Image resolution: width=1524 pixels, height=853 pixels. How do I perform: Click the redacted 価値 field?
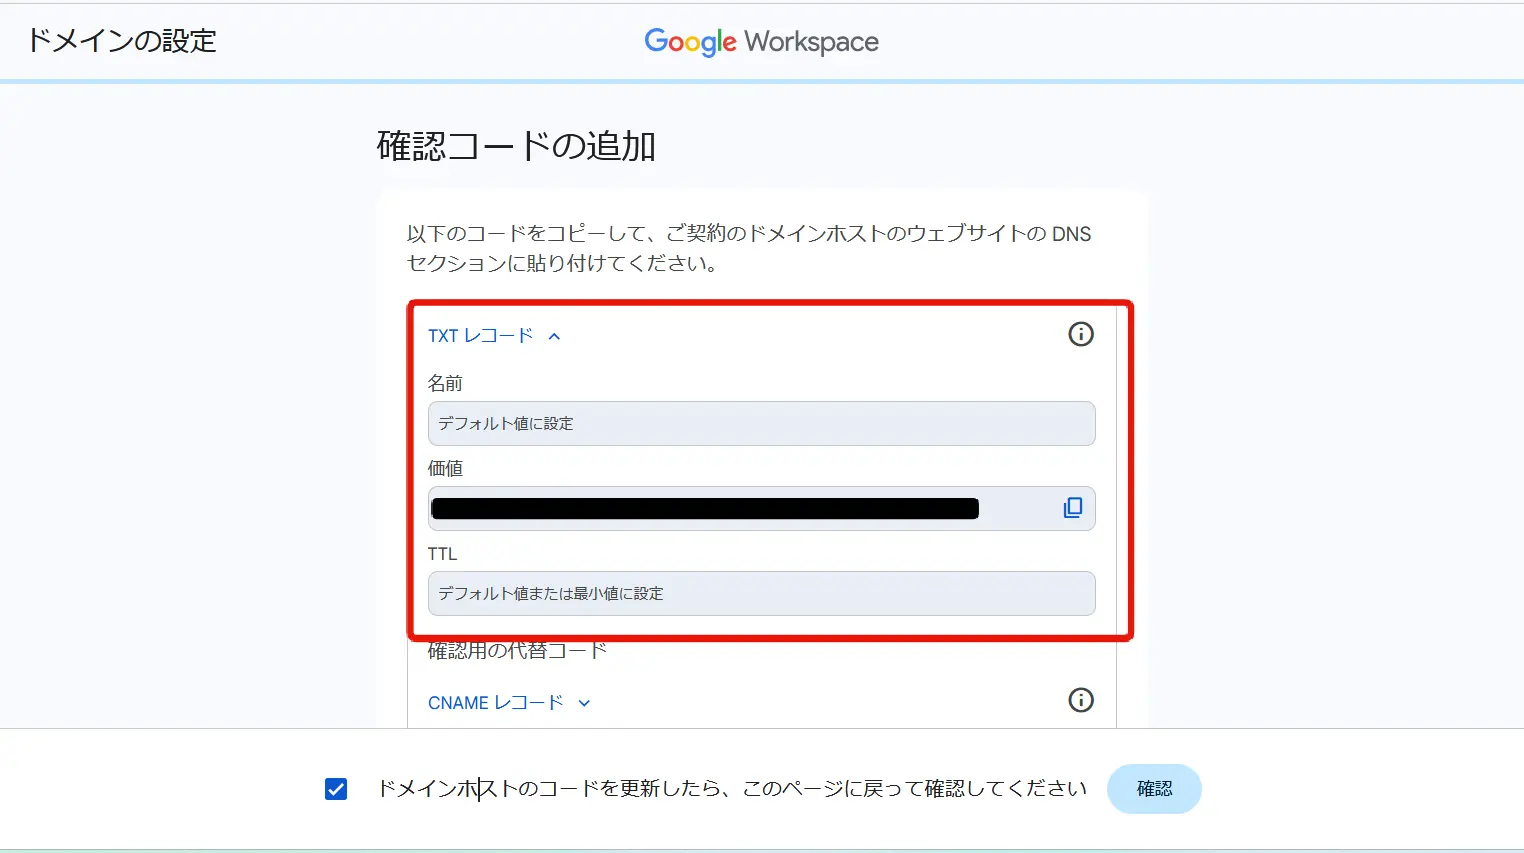pos(761,509)
